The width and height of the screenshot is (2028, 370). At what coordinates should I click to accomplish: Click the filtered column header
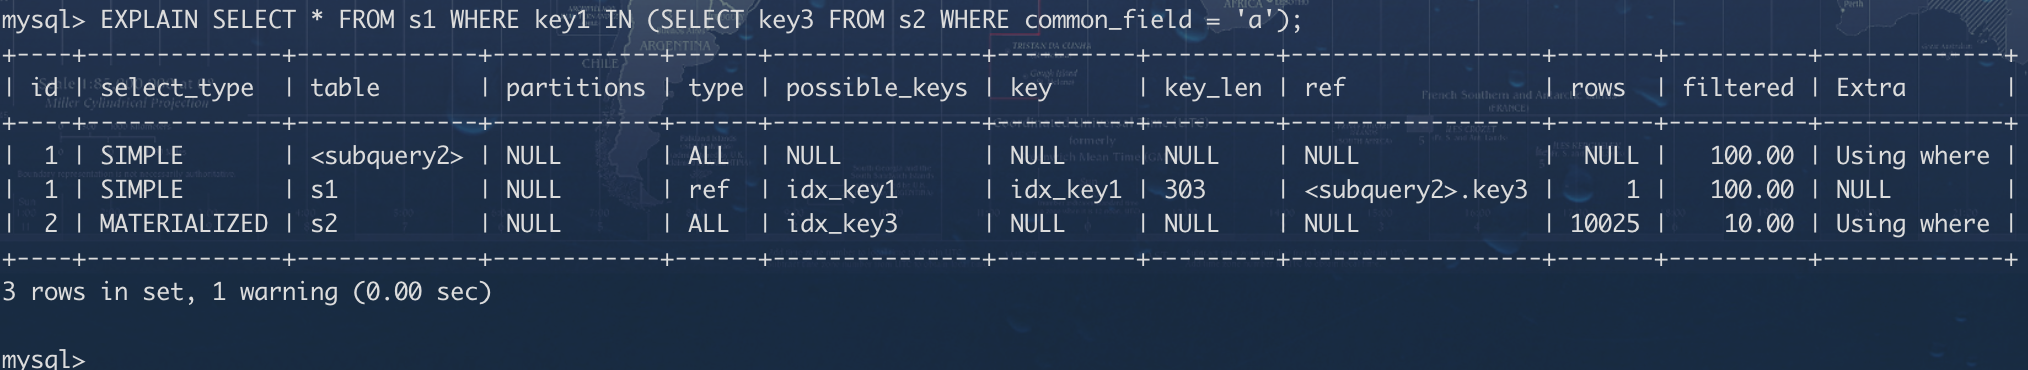(1738, 88)
